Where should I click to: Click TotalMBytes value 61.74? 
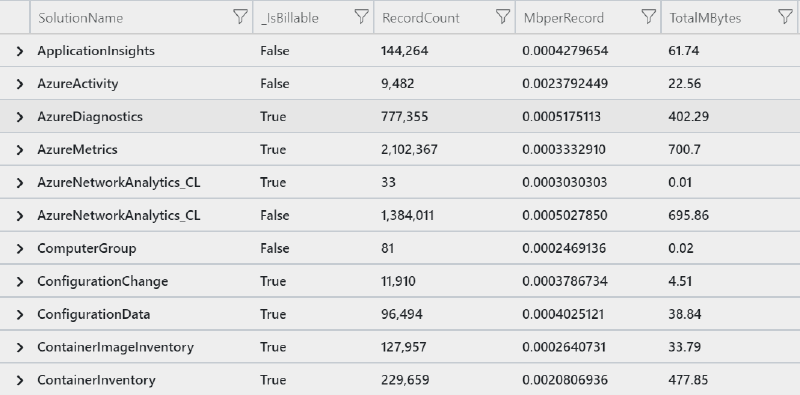683,51
